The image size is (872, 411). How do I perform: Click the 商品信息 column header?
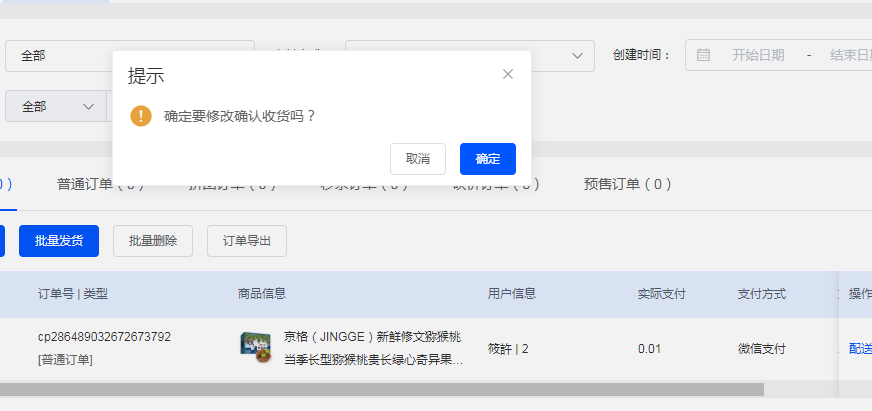click(x=262, y=294)
